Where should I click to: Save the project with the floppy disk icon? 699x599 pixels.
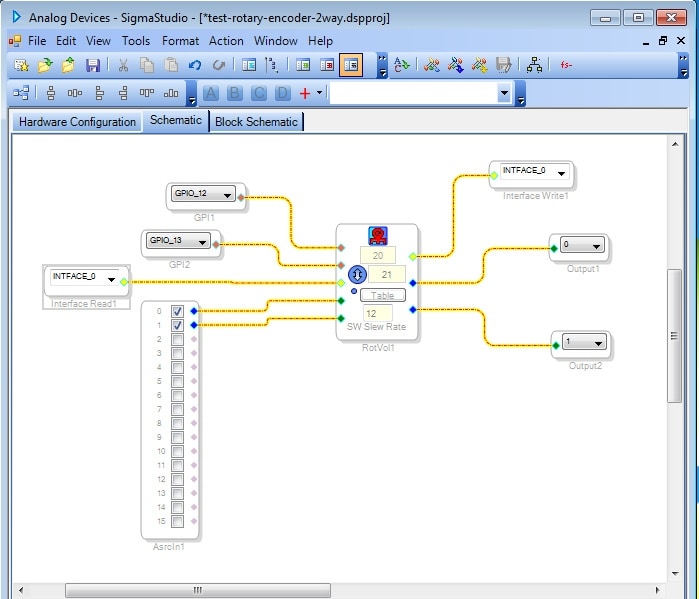[x=93, y=65]
